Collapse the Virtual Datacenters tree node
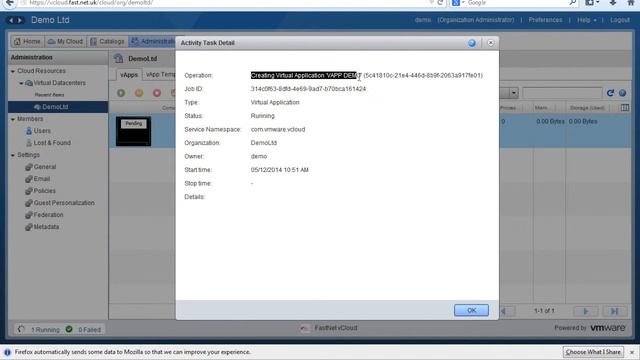The height and width of the screenshot is (360, 640). point(21,83)
